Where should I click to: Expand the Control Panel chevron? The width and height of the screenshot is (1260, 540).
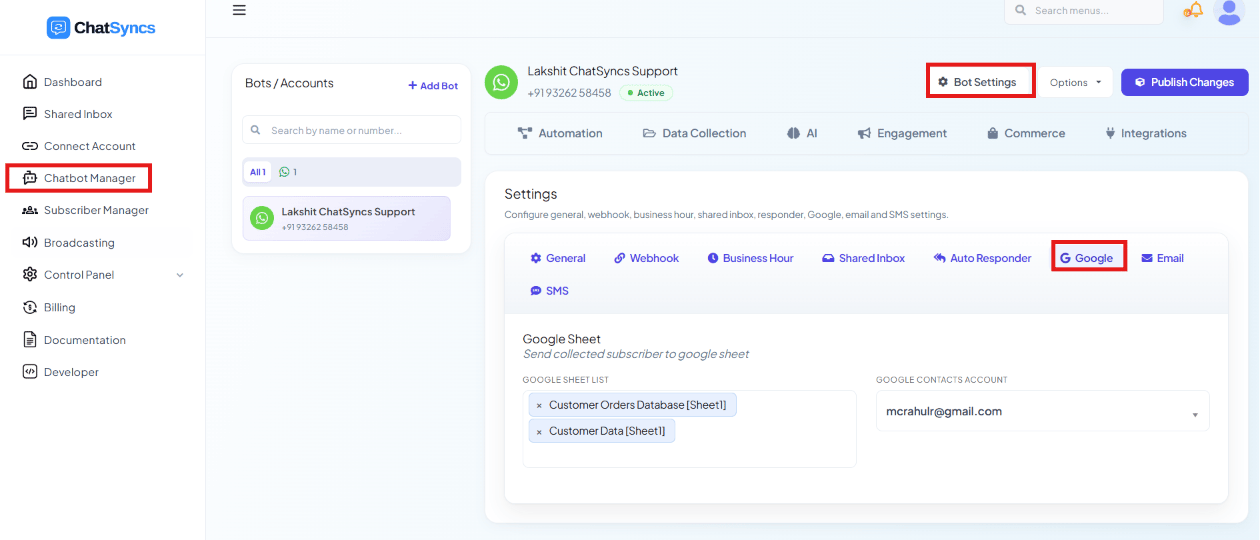point(180,275)
